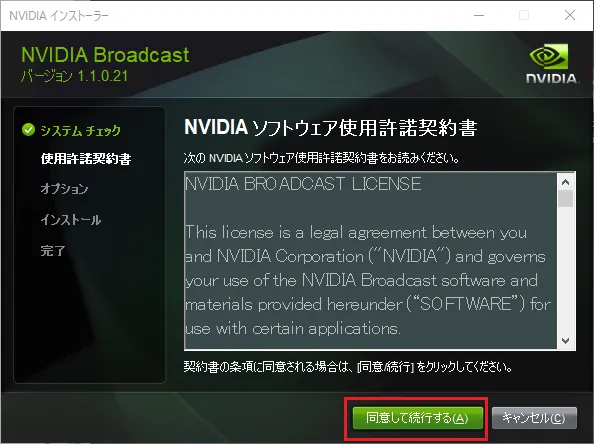Click the 次の NVIDIA ソフトウェア使用許諾契約書をお読みください text
Image resolution: width=594 pixels, height=444 pixels.
pos(322,158)
